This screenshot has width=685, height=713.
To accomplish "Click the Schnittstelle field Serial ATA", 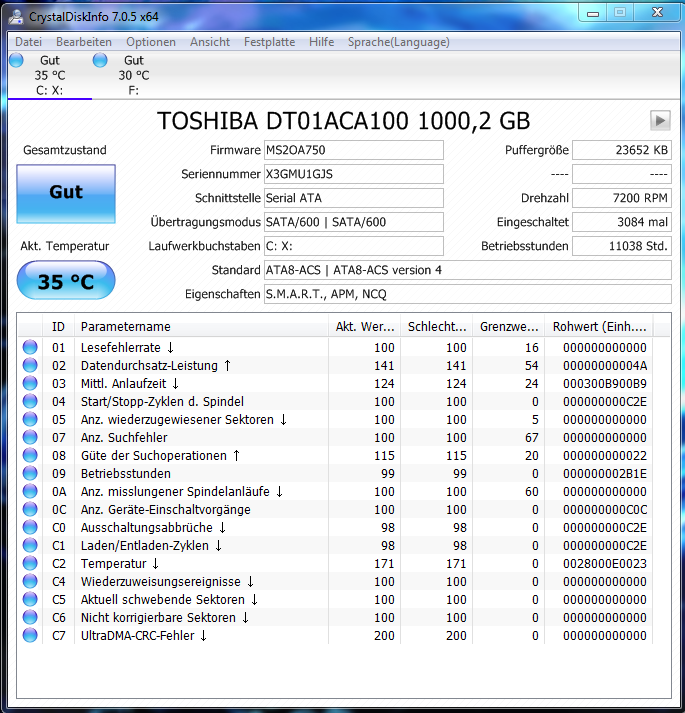I will 353,198.
